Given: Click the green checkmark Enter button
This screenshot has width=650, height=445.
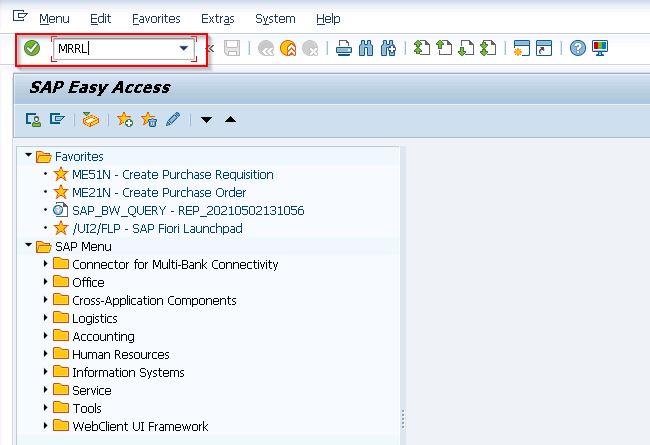Looking at the screenshot, I should pyautogui.click(x=32, y=48).
